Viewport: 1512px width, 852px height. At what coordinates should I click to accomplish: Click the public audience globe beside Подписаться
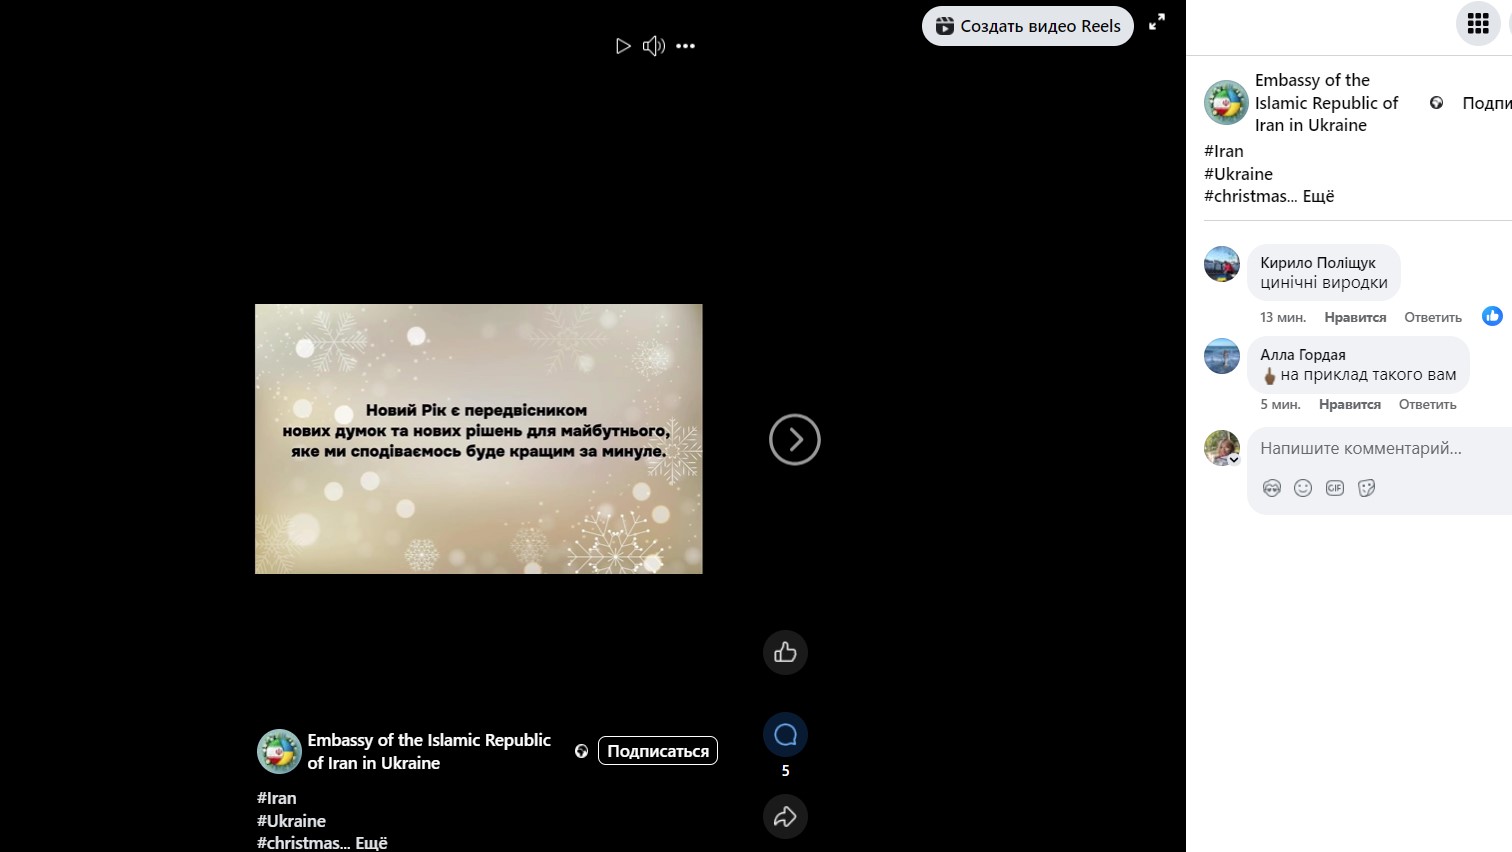click(x=581, y=751)
